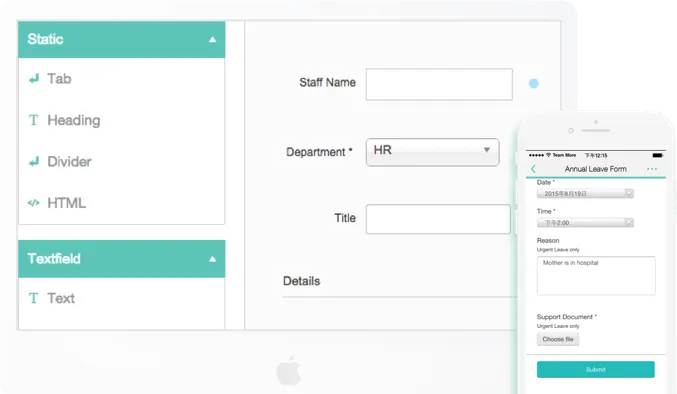Click into the Title input field

click(438, 219)
